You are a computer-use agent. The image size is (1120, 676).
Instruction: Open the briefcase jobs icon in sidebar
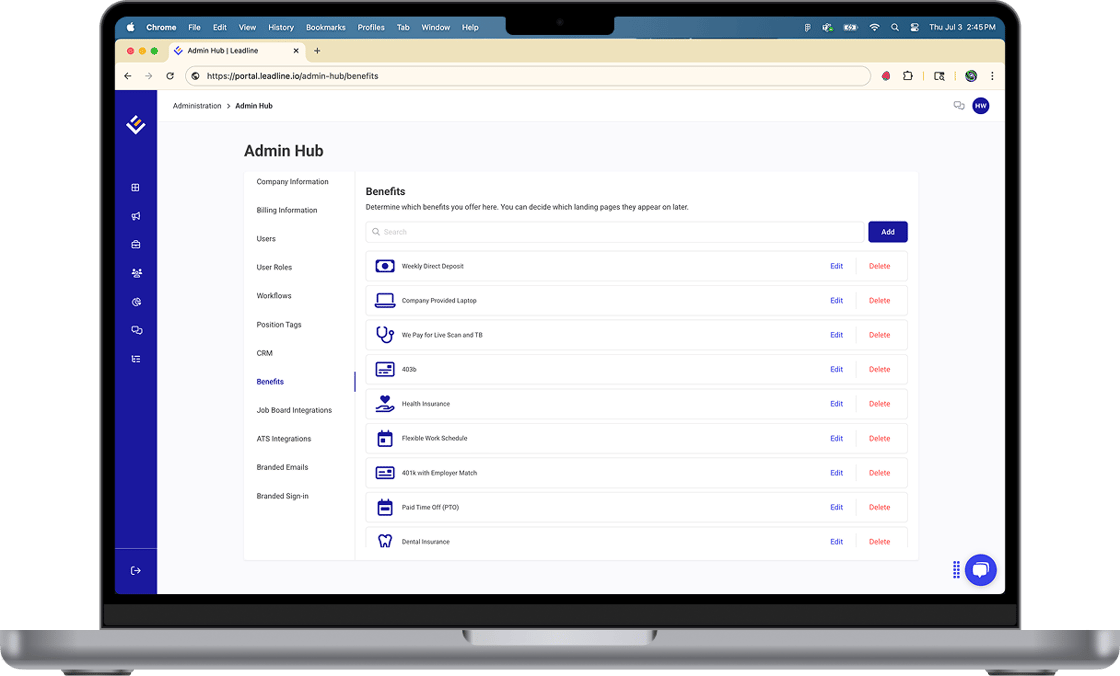pyautogui.click(x=135, y=244)
